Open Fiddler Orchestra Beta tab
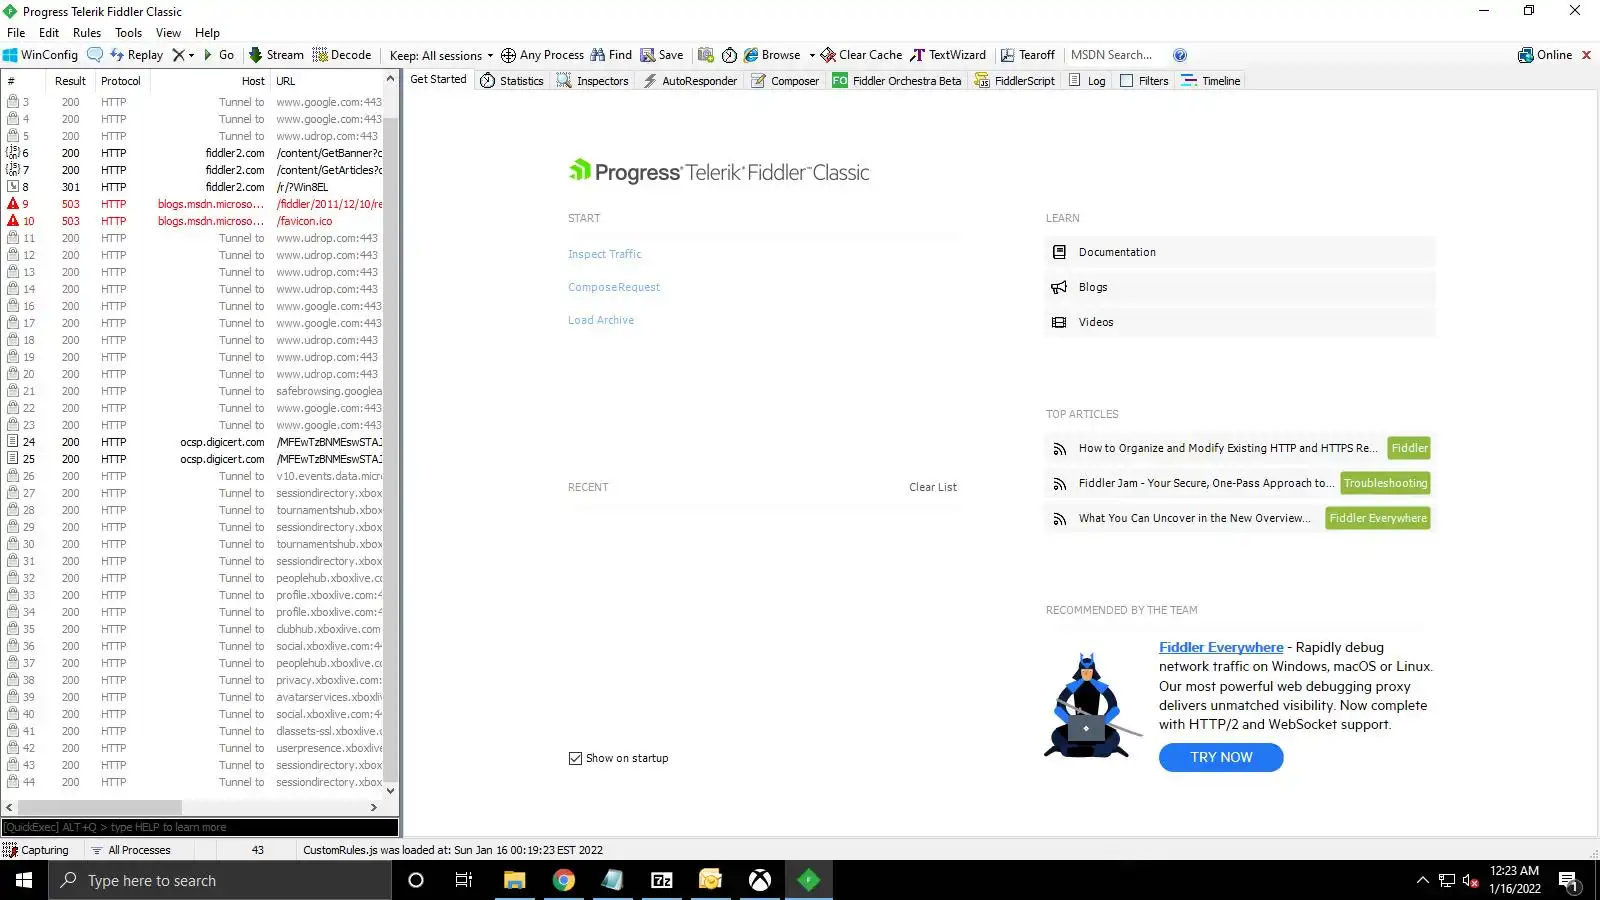1600x900 pixels. 897,81
